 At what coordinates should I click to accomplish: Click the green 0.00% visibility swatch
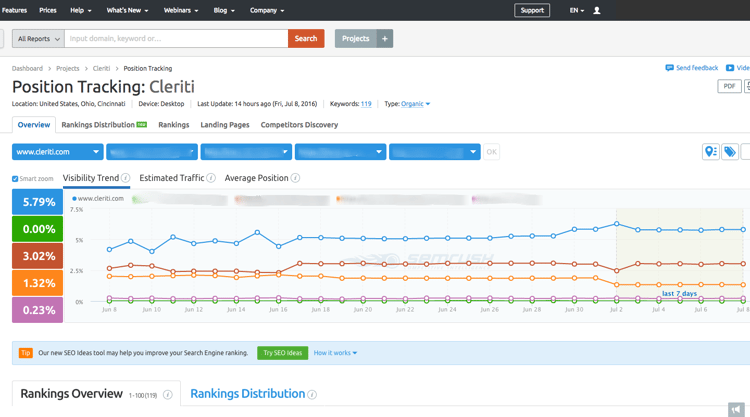pos(37,229)
